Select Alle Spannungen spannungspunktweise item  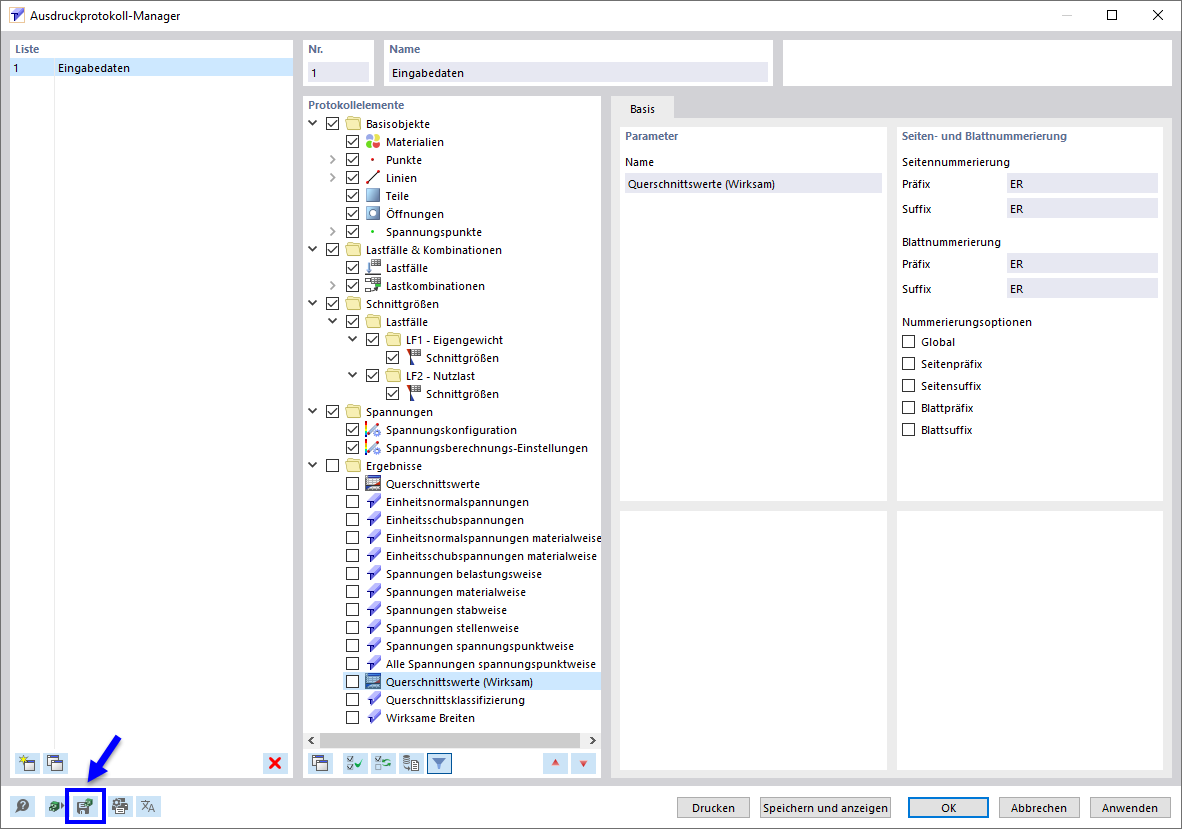491,664
